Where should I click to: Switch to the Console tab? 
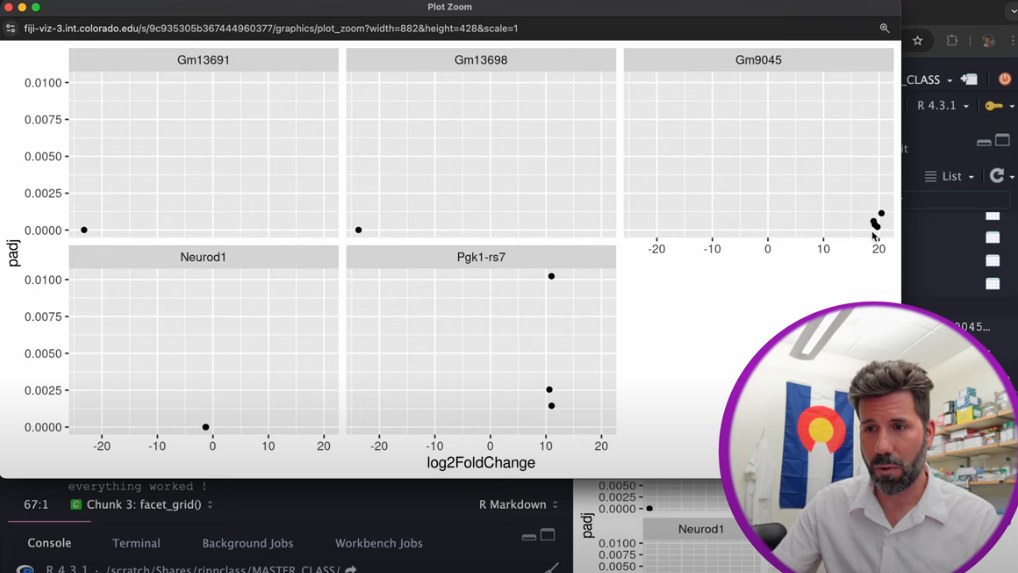[49, 543]
